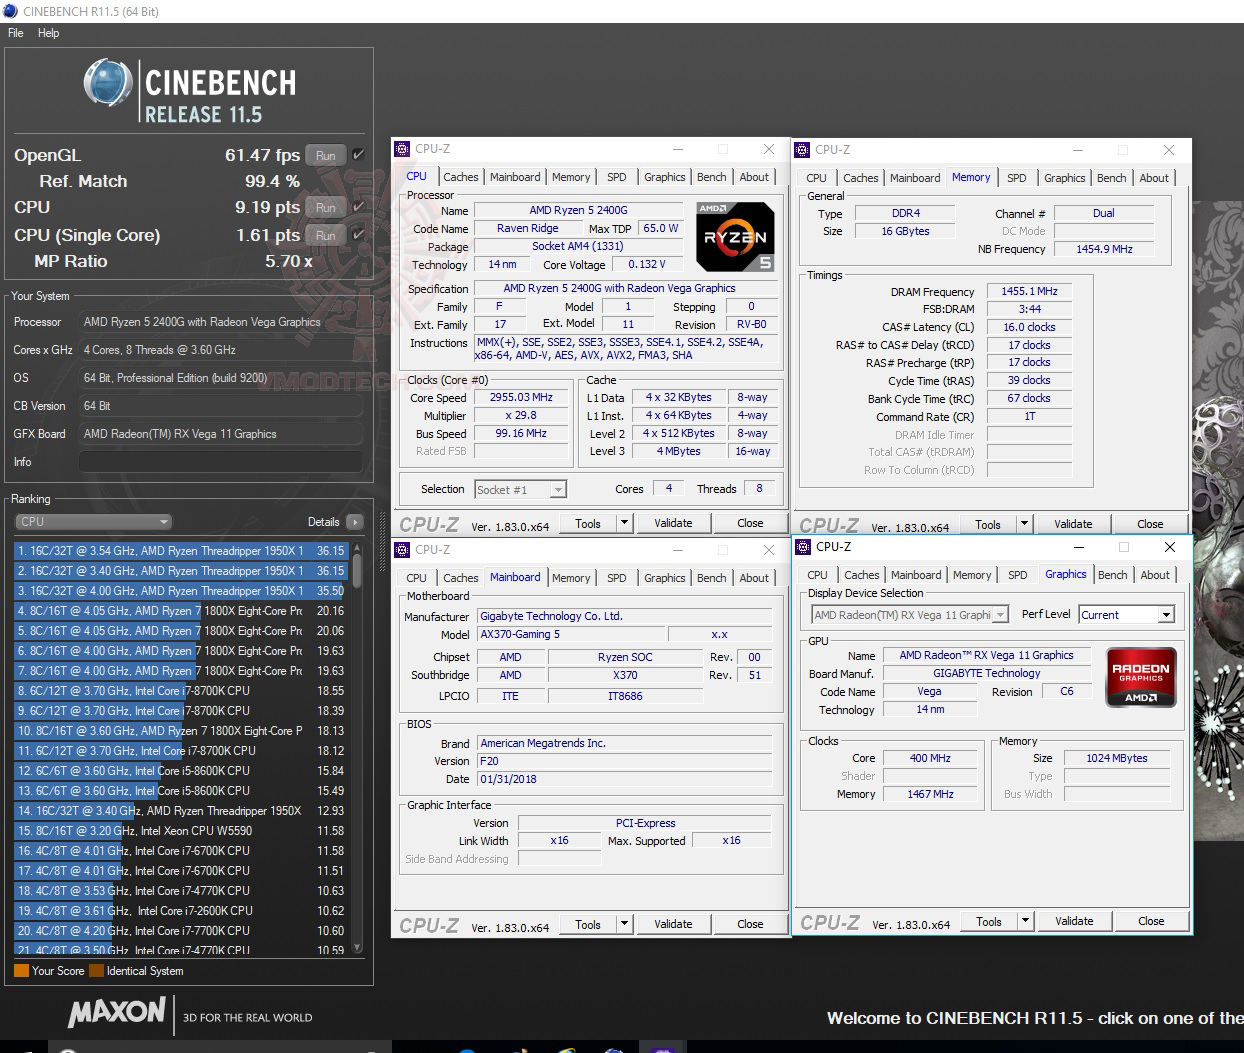Switch to the Bench tab in CPU-Z

711,177
